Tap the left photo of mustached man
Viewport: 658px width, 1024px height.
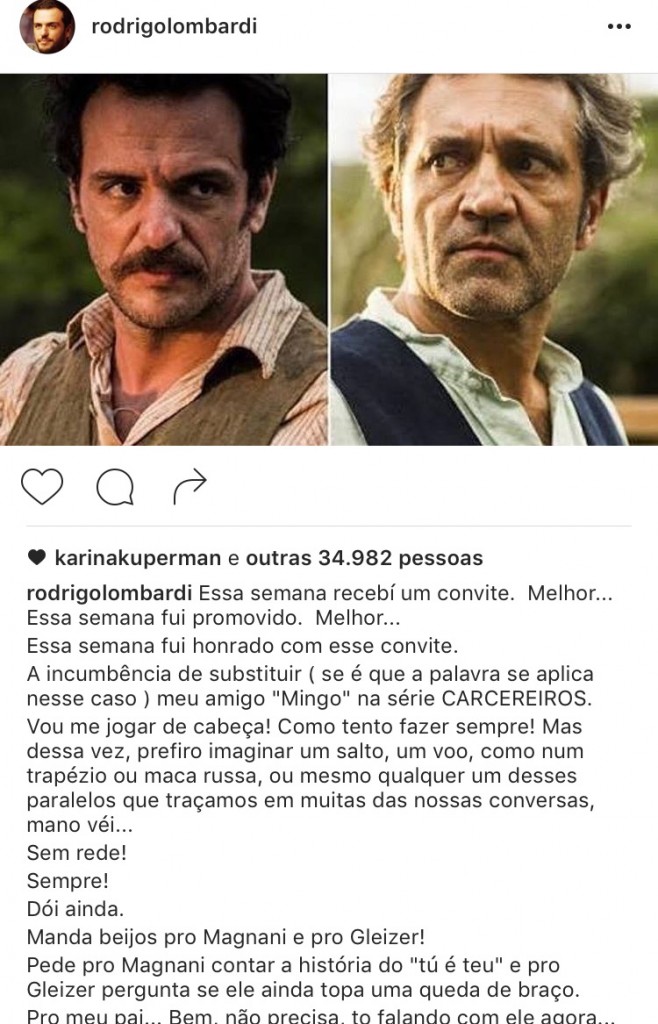coord(163,259)
